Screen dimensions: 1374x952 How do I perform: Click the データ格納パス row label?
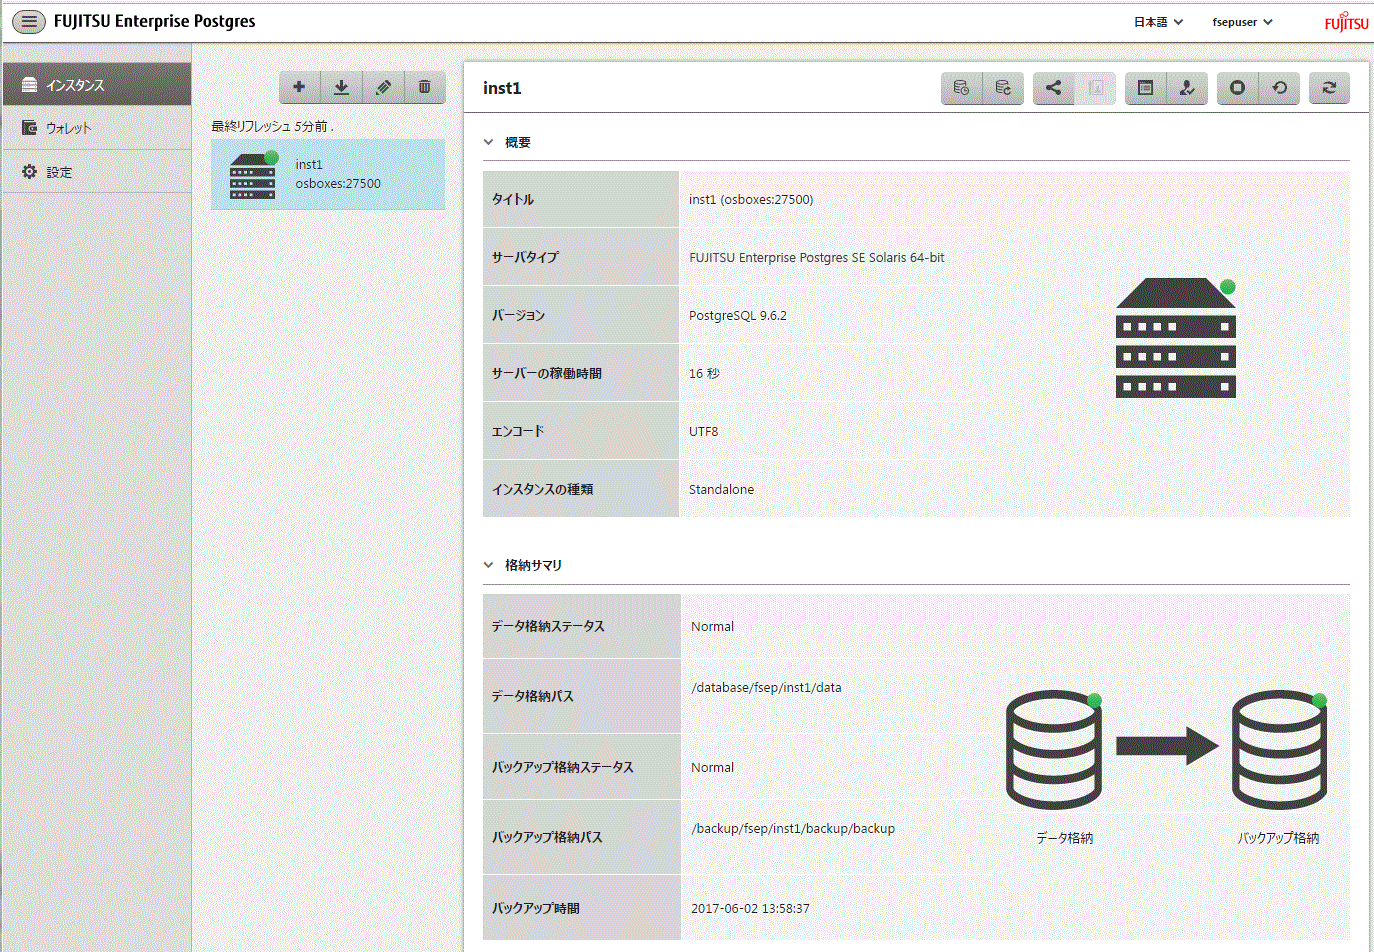533,696
